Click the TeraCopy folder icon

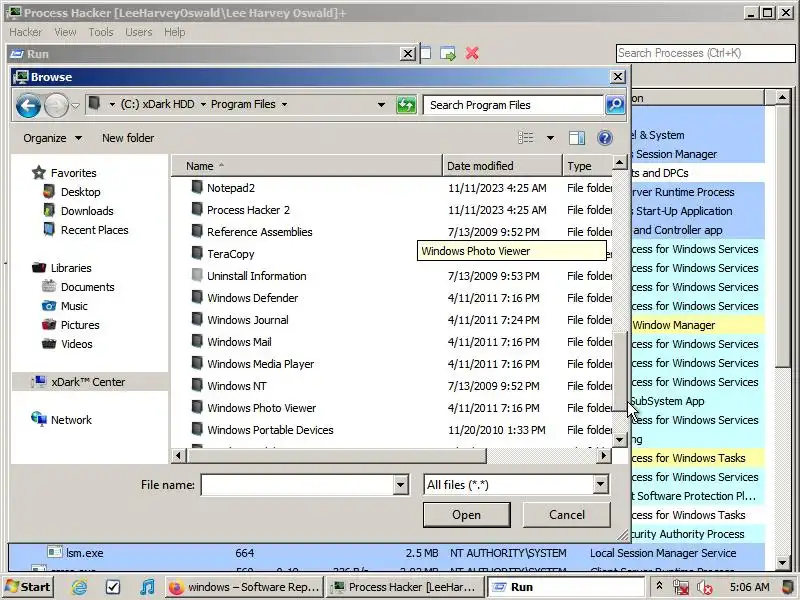tap(197, 253)
